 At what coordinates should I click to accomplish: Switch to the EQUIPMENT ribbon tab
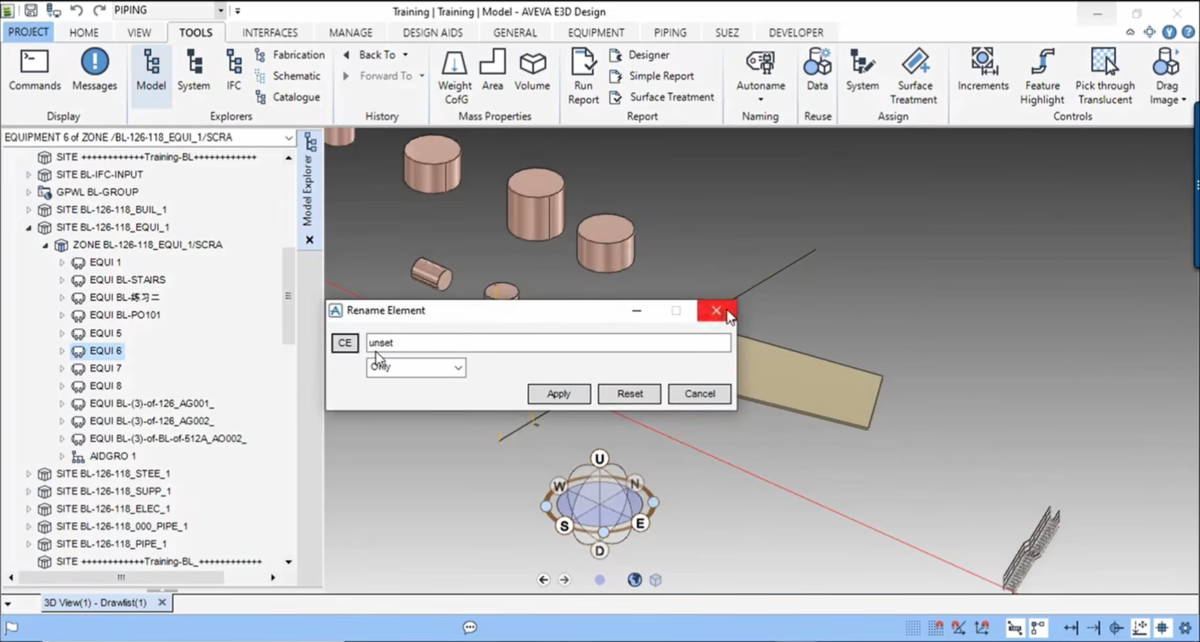coord(596,32)
